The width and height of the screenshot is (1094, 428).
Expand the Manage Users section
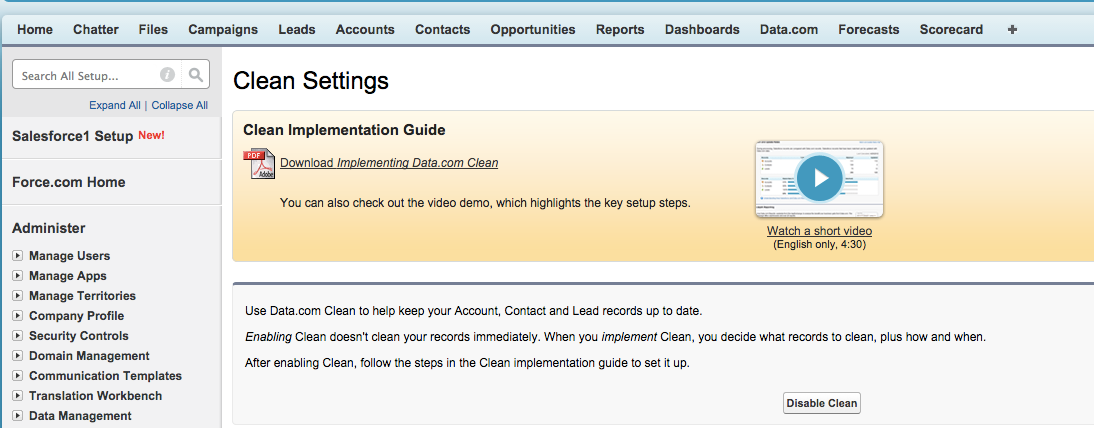[17, 256]
